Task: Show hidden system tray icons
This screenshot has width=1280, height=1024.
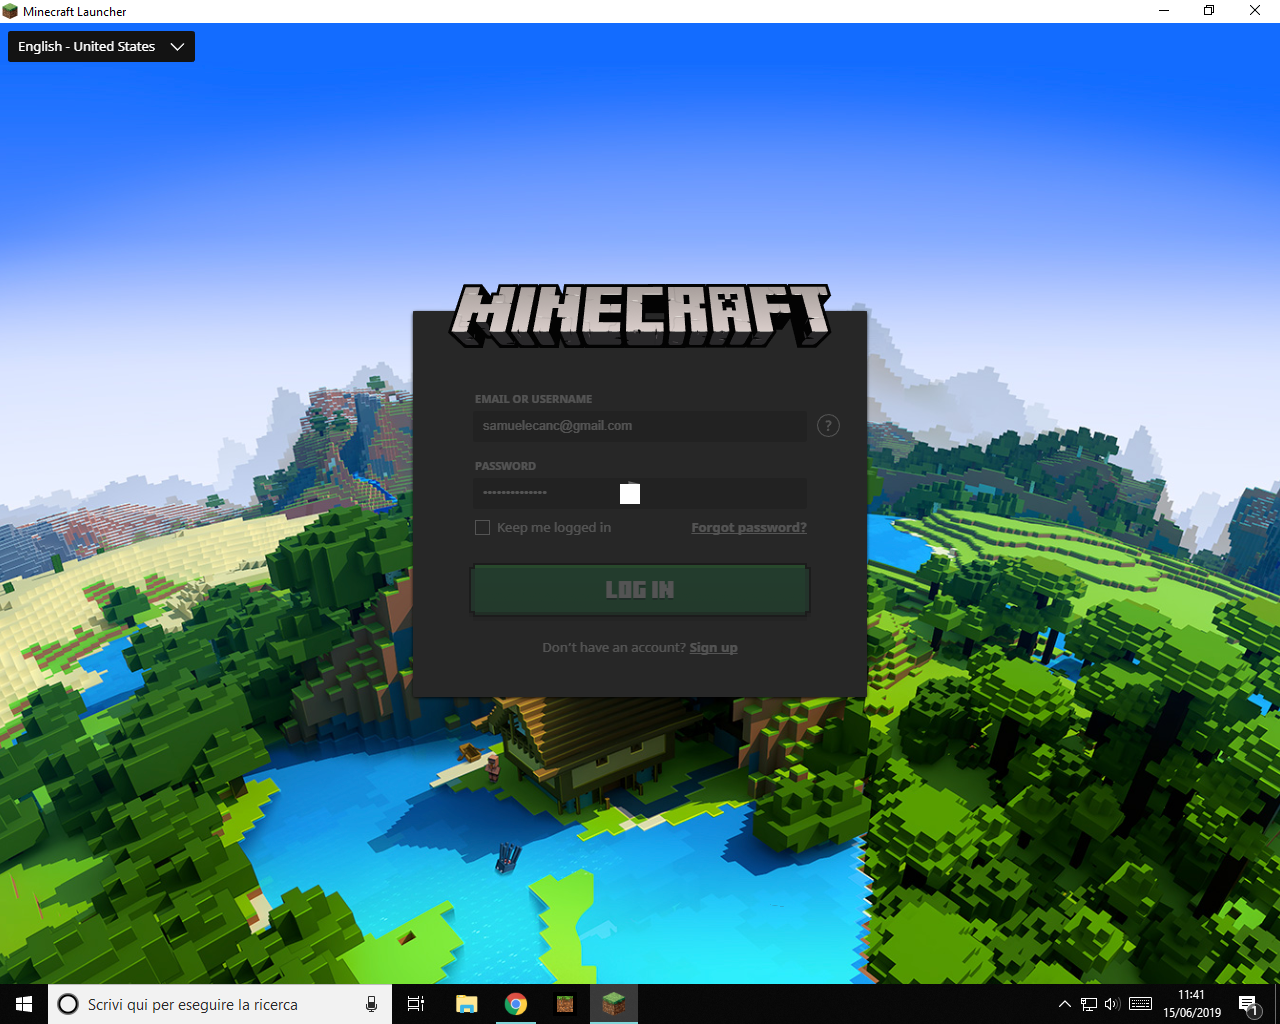Action: pyautogui.click(x=1064, y=1004)
